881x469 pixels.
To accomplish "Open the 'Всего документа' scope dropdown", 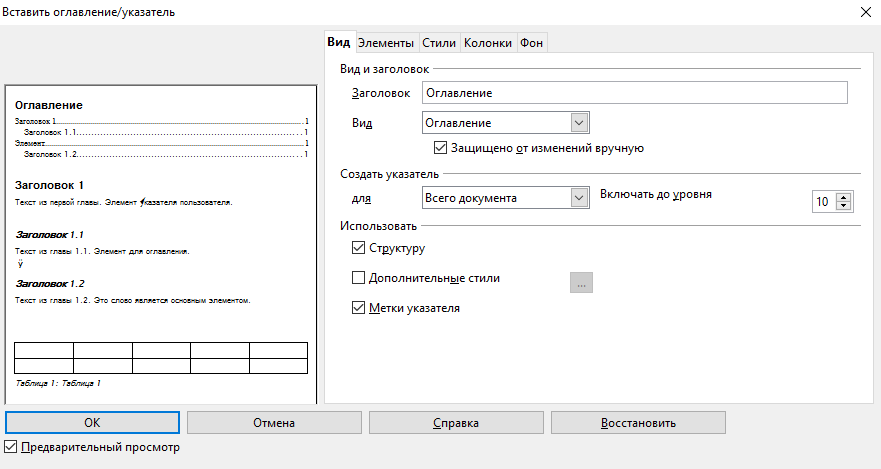I will pos(578,198).
